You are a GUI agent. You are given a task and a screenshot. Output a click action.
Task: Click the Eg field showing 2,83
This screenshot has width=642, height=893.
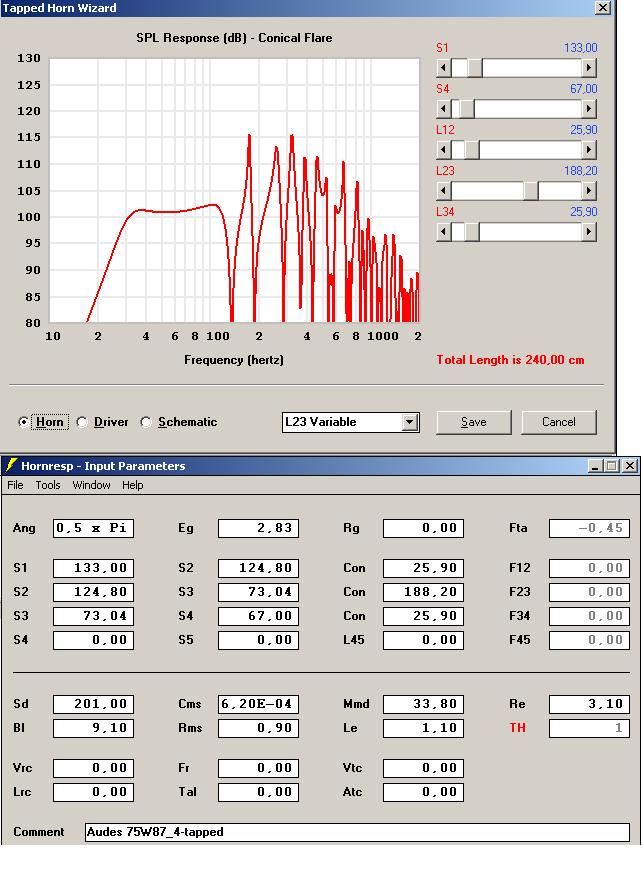pos(258,528)
